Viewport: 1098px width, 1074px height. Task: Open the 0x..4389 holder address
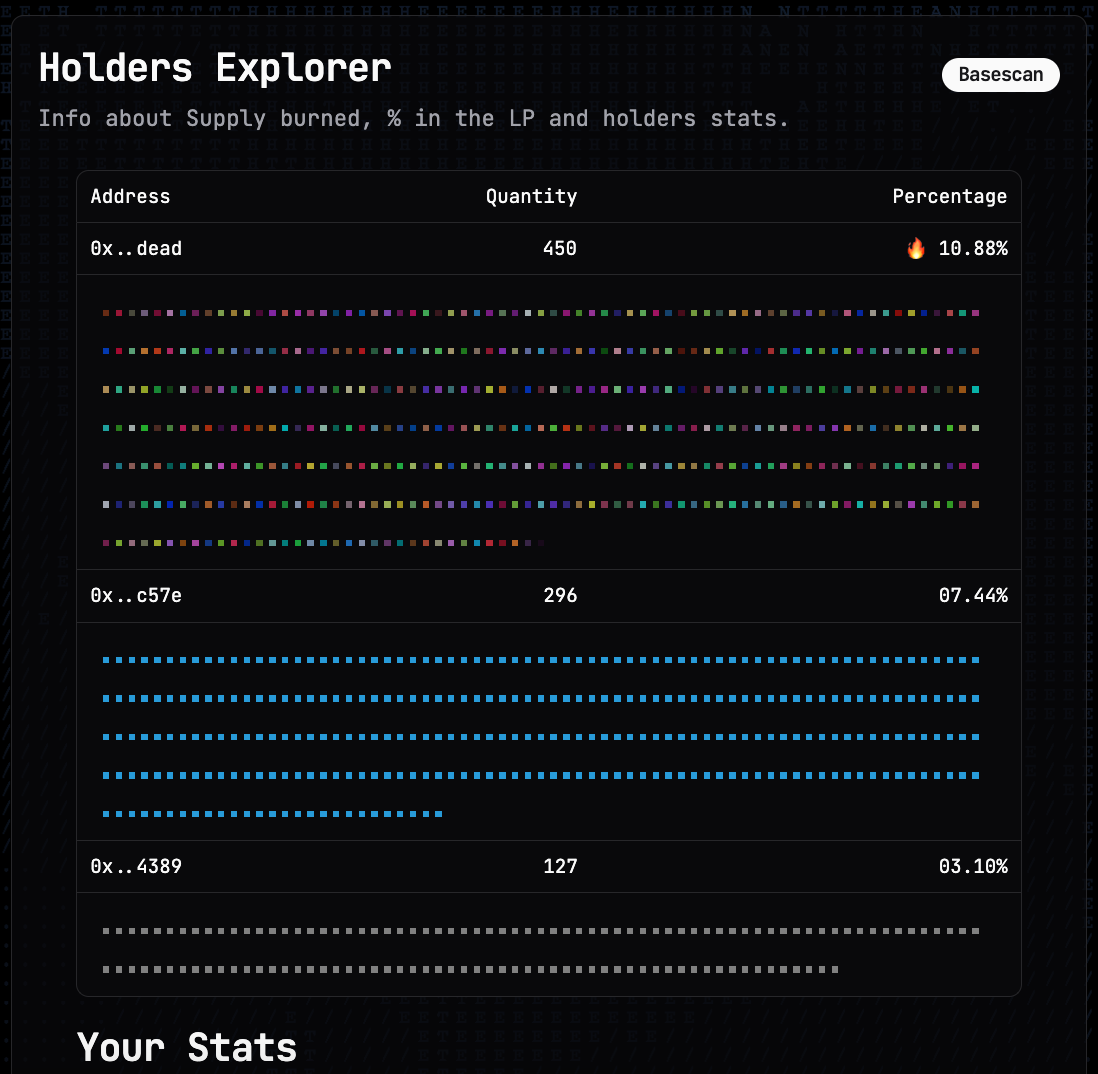pos(136,866)
